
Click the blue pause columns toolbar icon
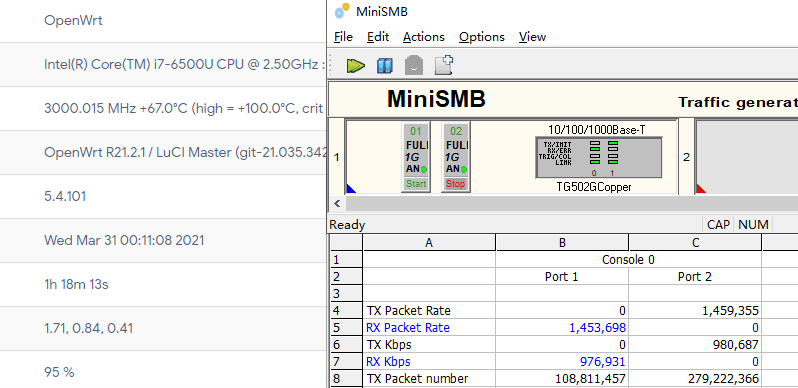[x=385, y=66]
